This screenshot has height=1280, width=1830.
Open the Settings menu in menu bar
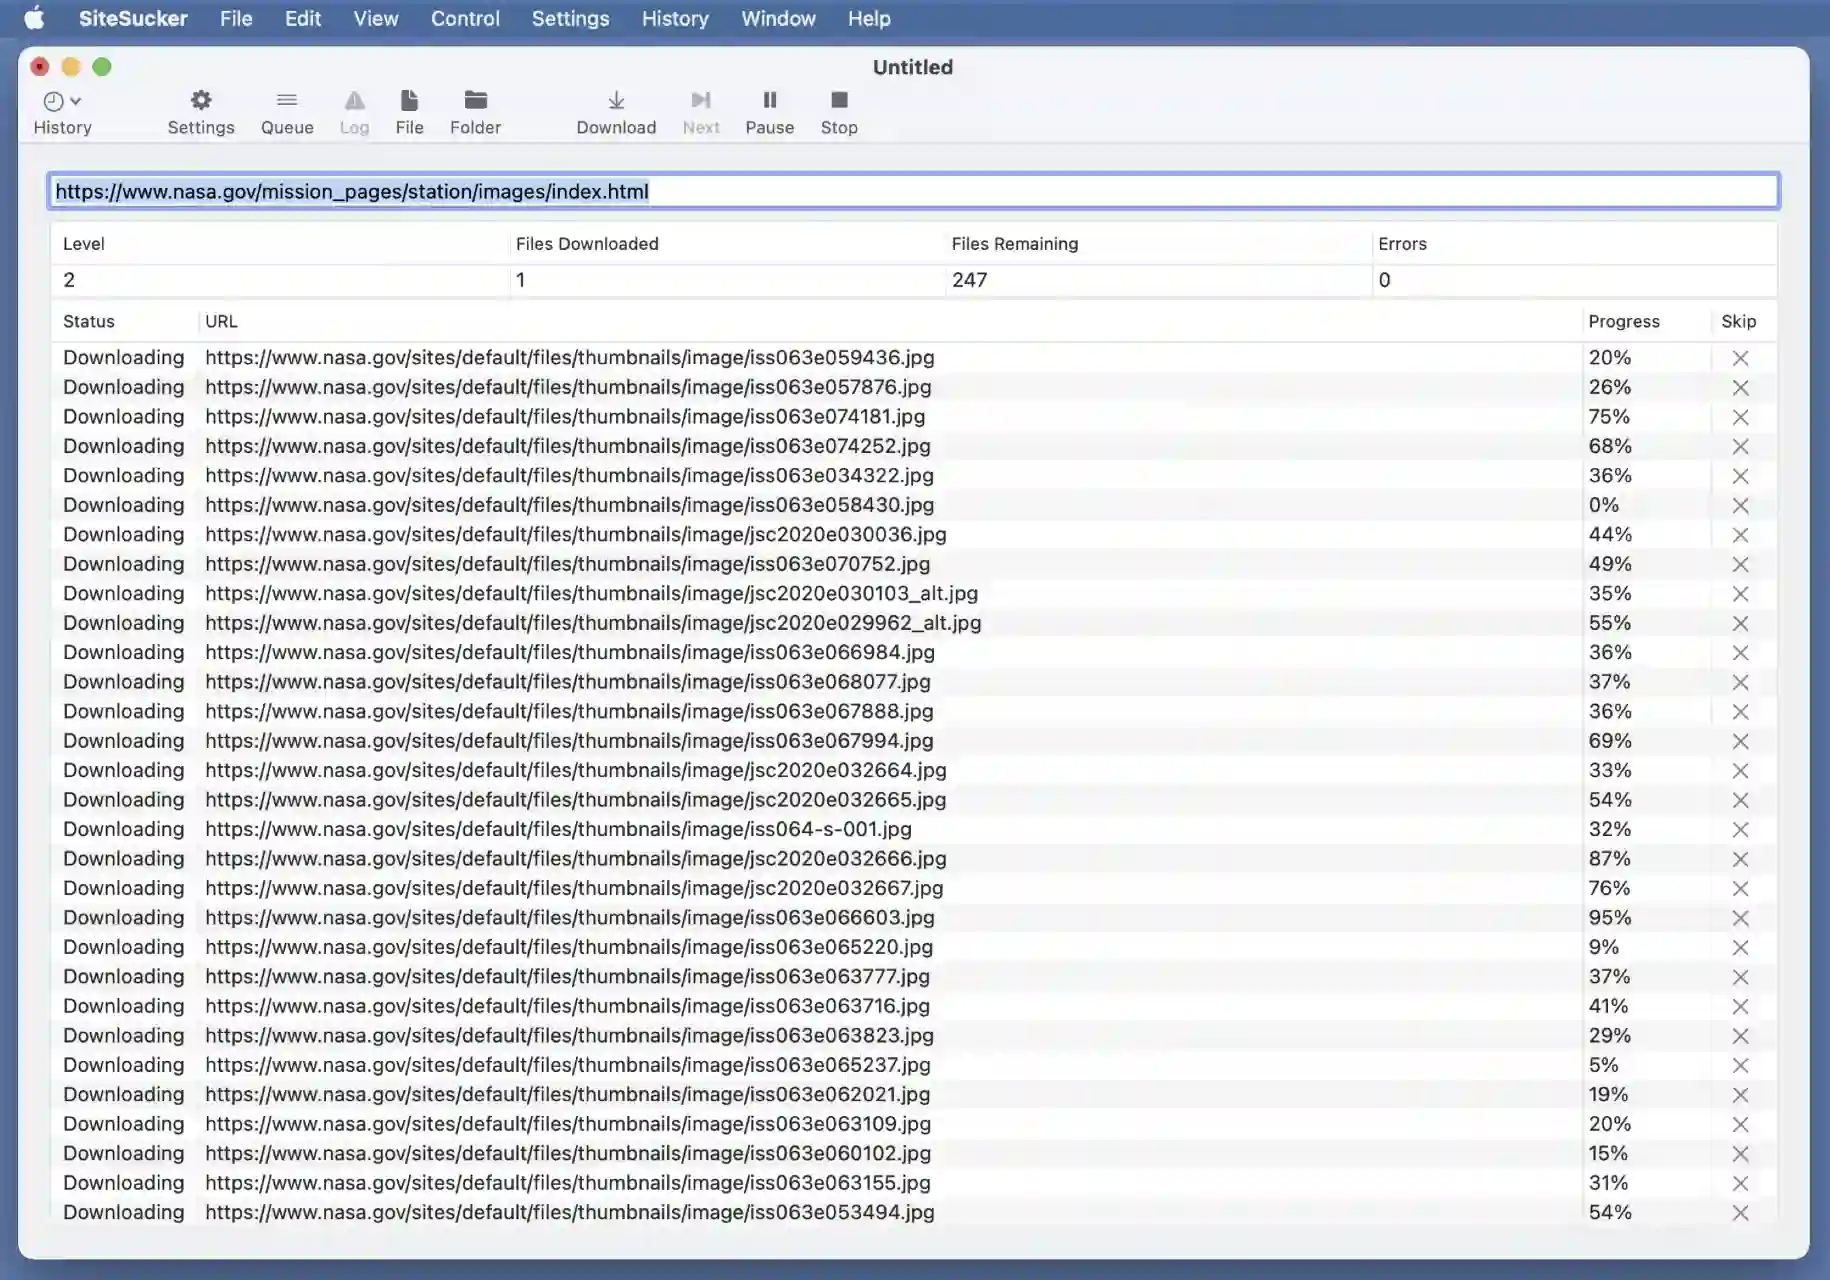click(570, 18)
